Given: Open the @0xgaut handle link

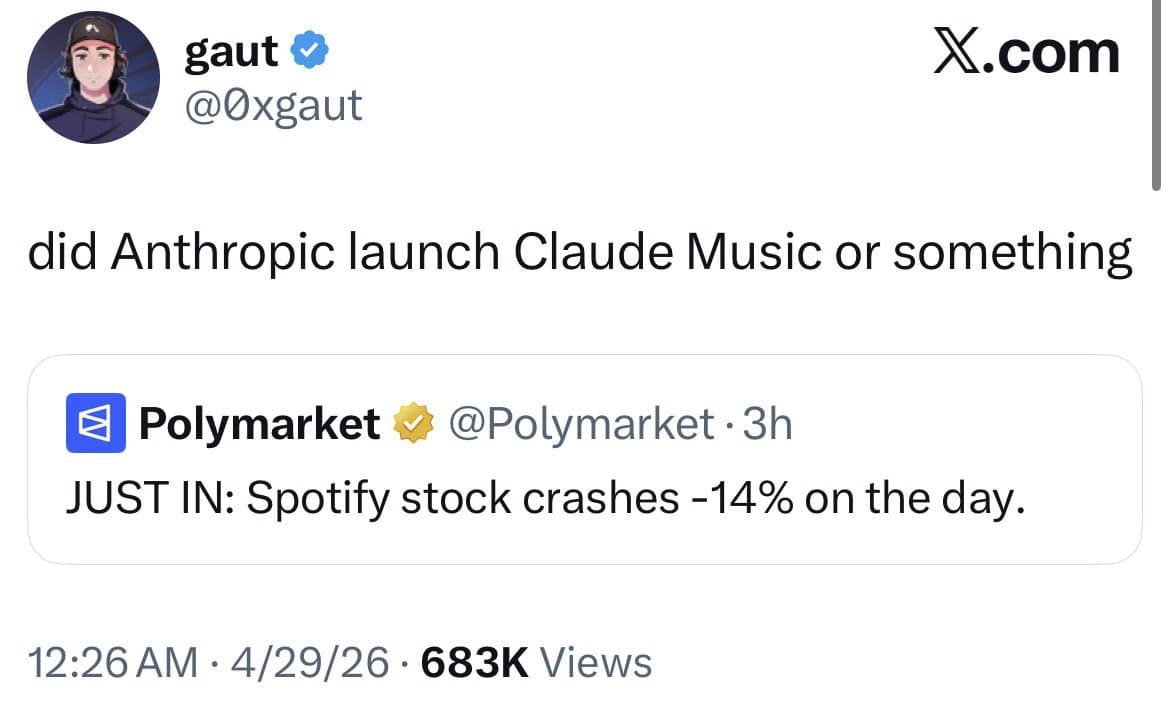Looking at the screenshot, I should (x=272, y=104).
